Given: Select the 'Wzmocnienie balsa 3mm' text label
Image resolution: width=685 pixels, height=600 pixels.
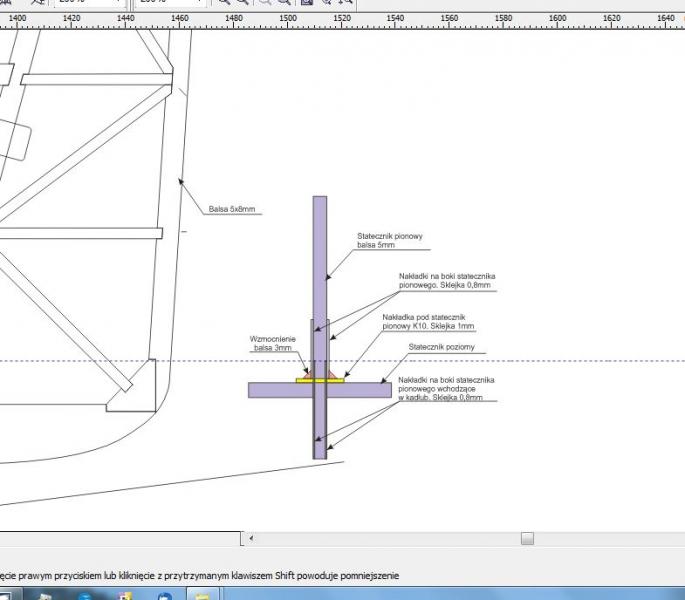Looking at the screenshot, I should (x=271, y=343).
